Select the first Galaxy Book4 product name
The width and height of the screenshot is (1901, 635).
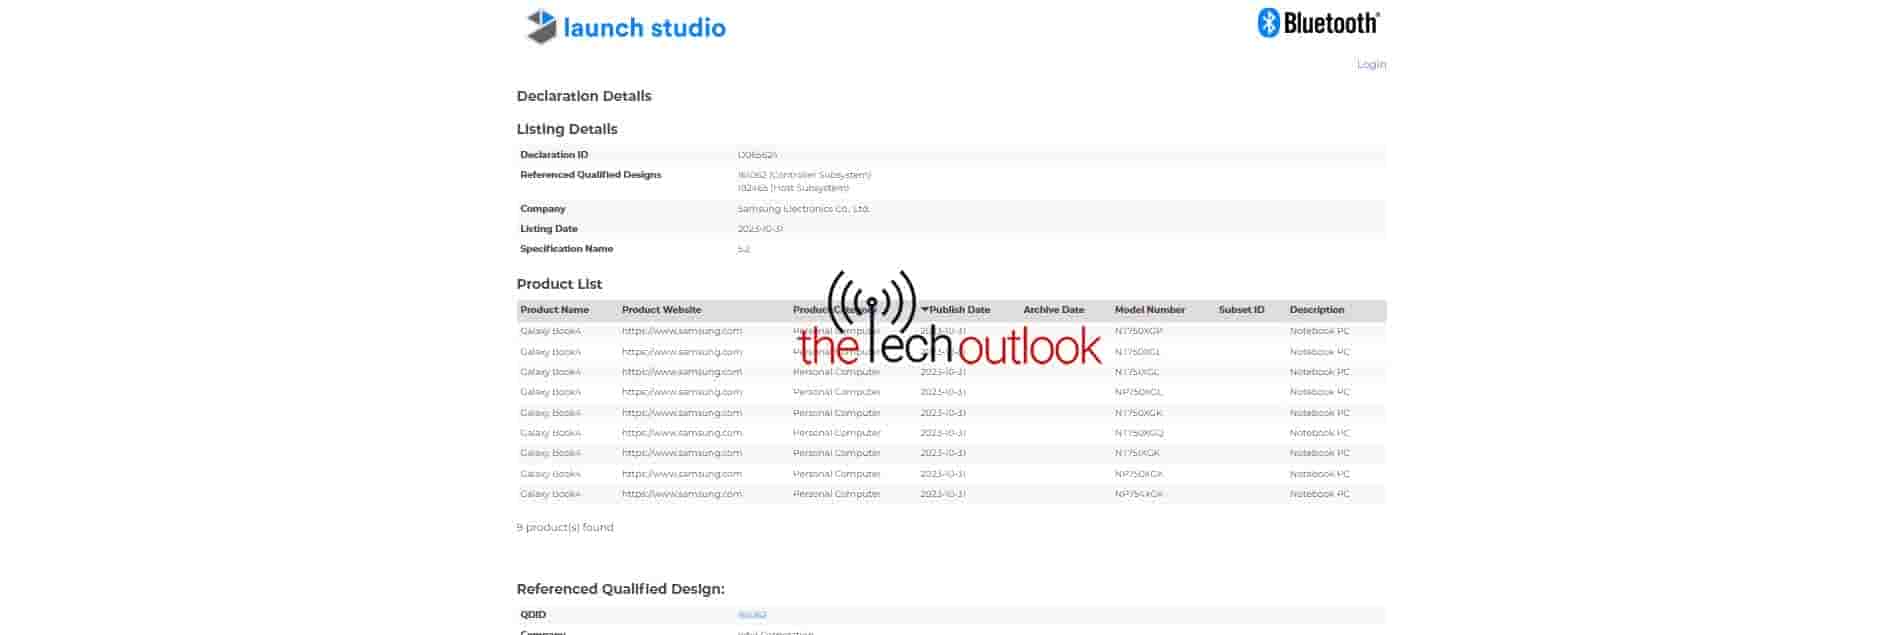[x=550, y=331]
